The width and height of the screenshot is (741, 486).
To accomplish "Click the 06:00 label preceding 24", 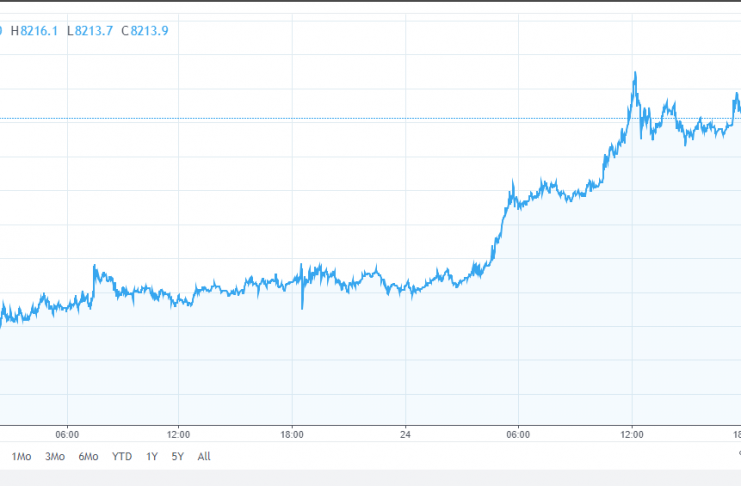I will (x=66, y=435).
